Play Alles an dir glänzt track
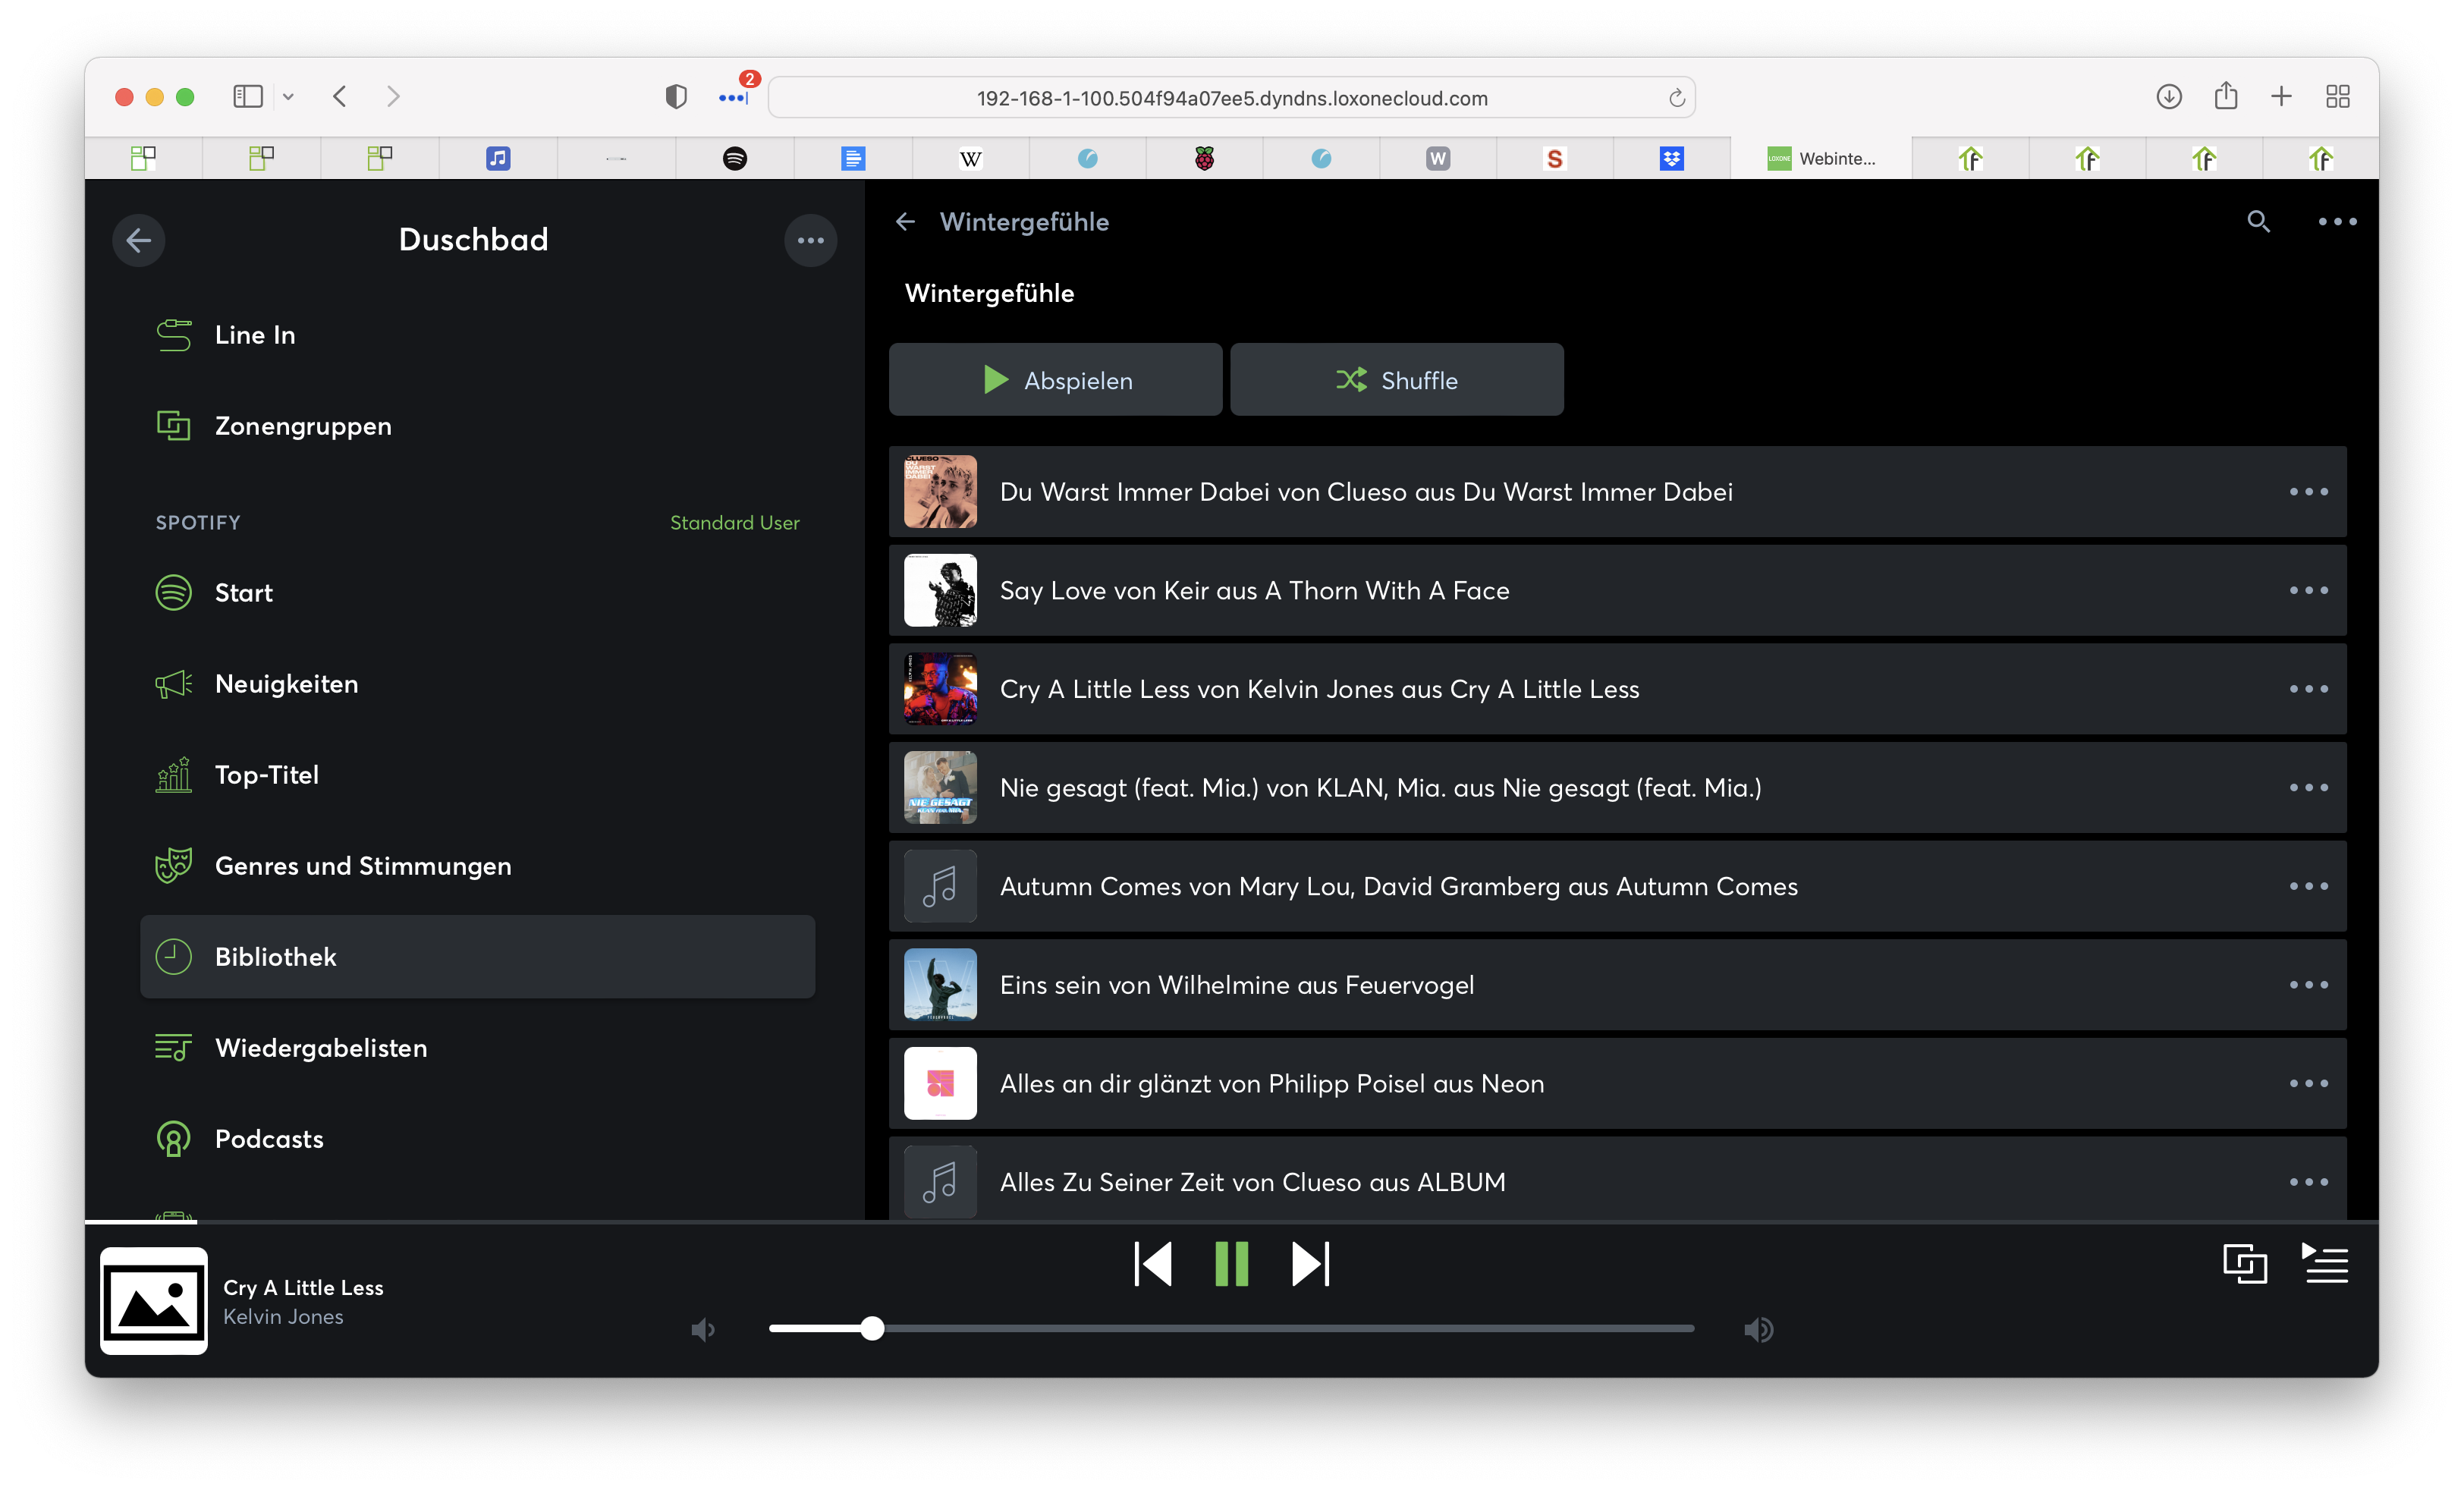The height and width of the screenshot is (1490, 2464). pos(1617,1084)
